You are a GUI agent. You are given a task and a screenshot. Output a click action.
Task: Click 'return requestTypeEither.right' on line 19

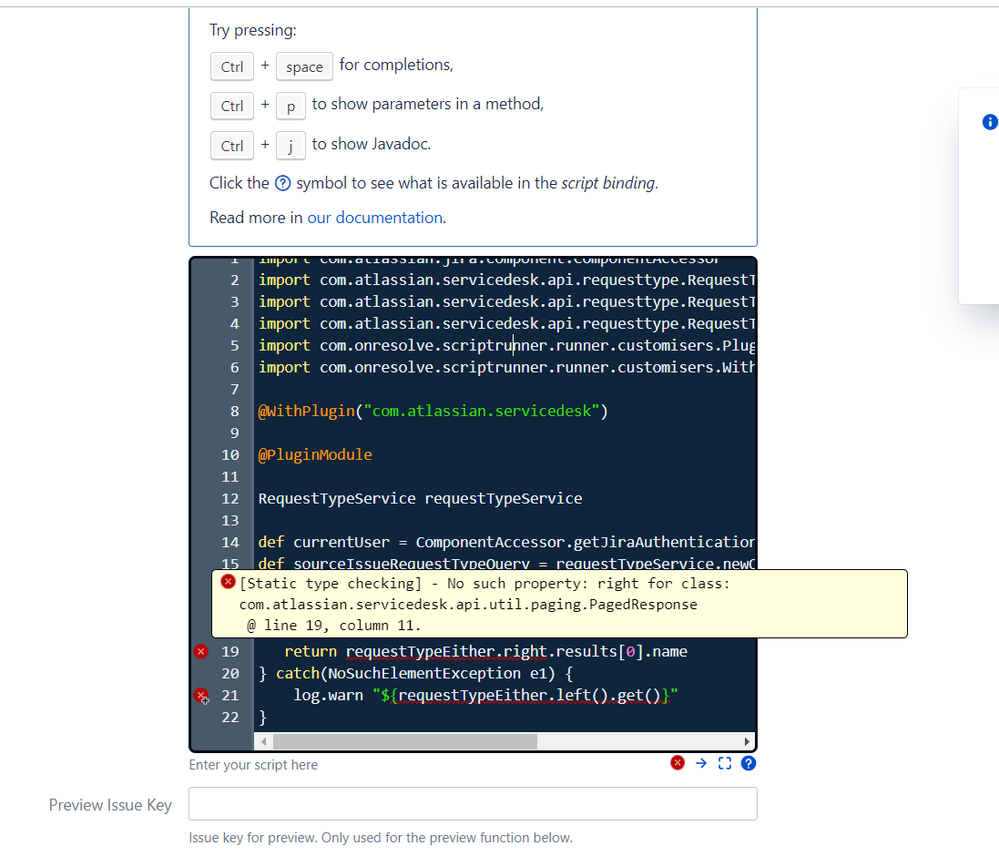click(417, 651)
